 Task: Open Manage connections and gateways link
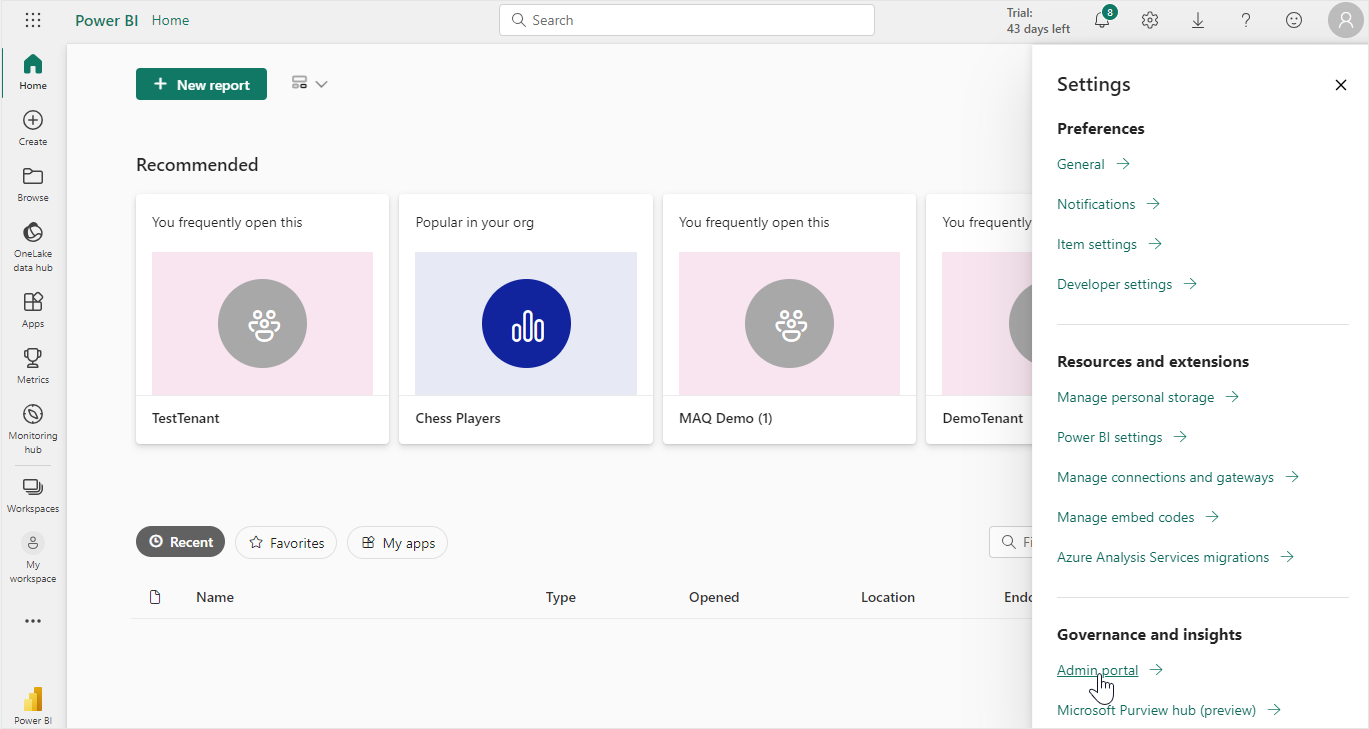click(1165, 477)
